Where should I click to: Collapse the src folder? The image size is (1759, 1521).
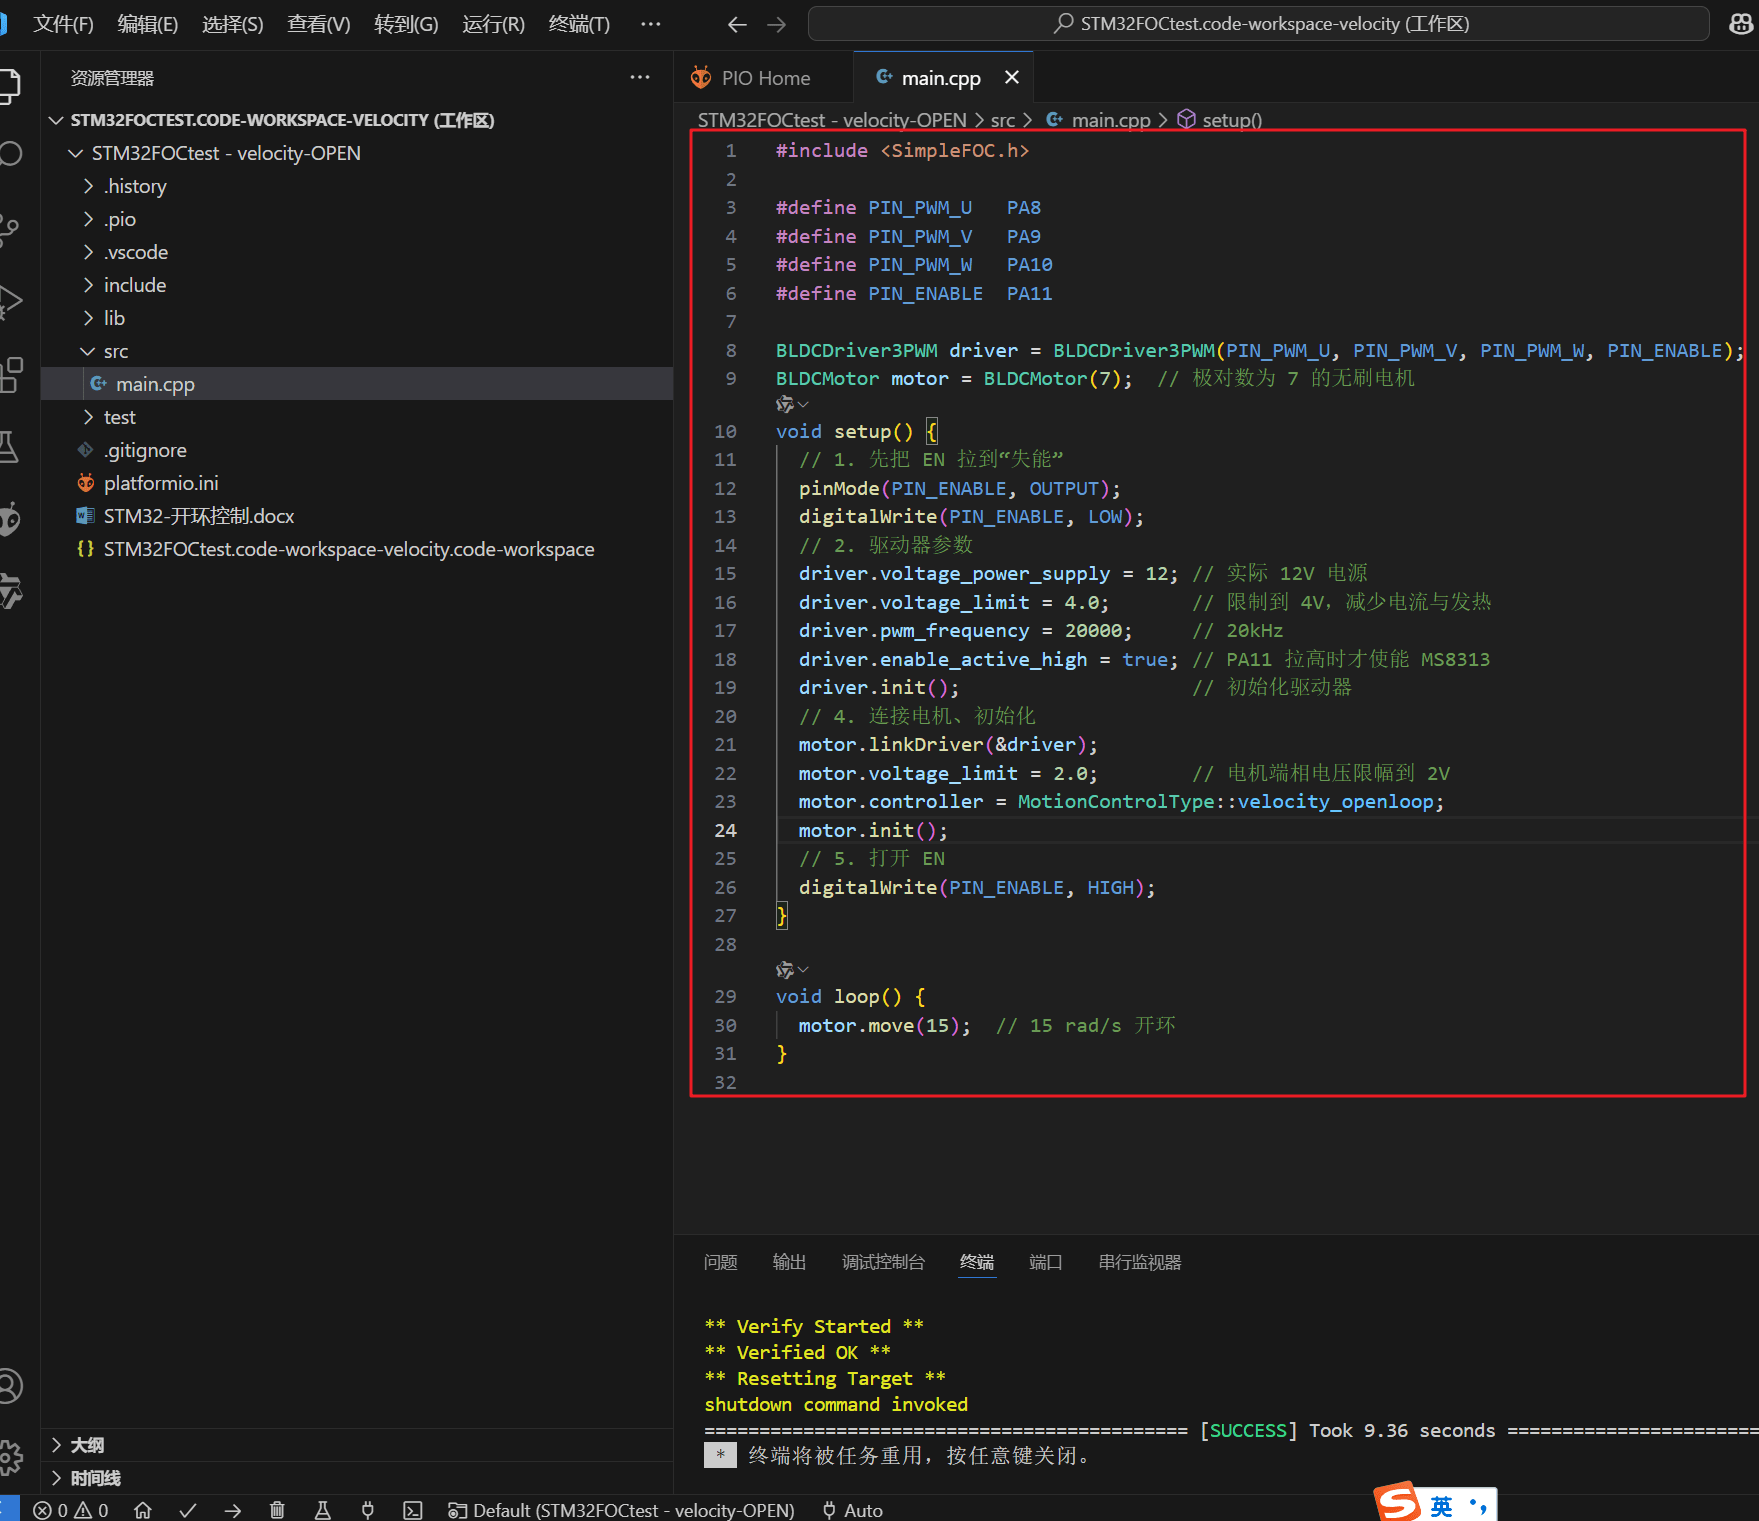click(x=116, y=351)
